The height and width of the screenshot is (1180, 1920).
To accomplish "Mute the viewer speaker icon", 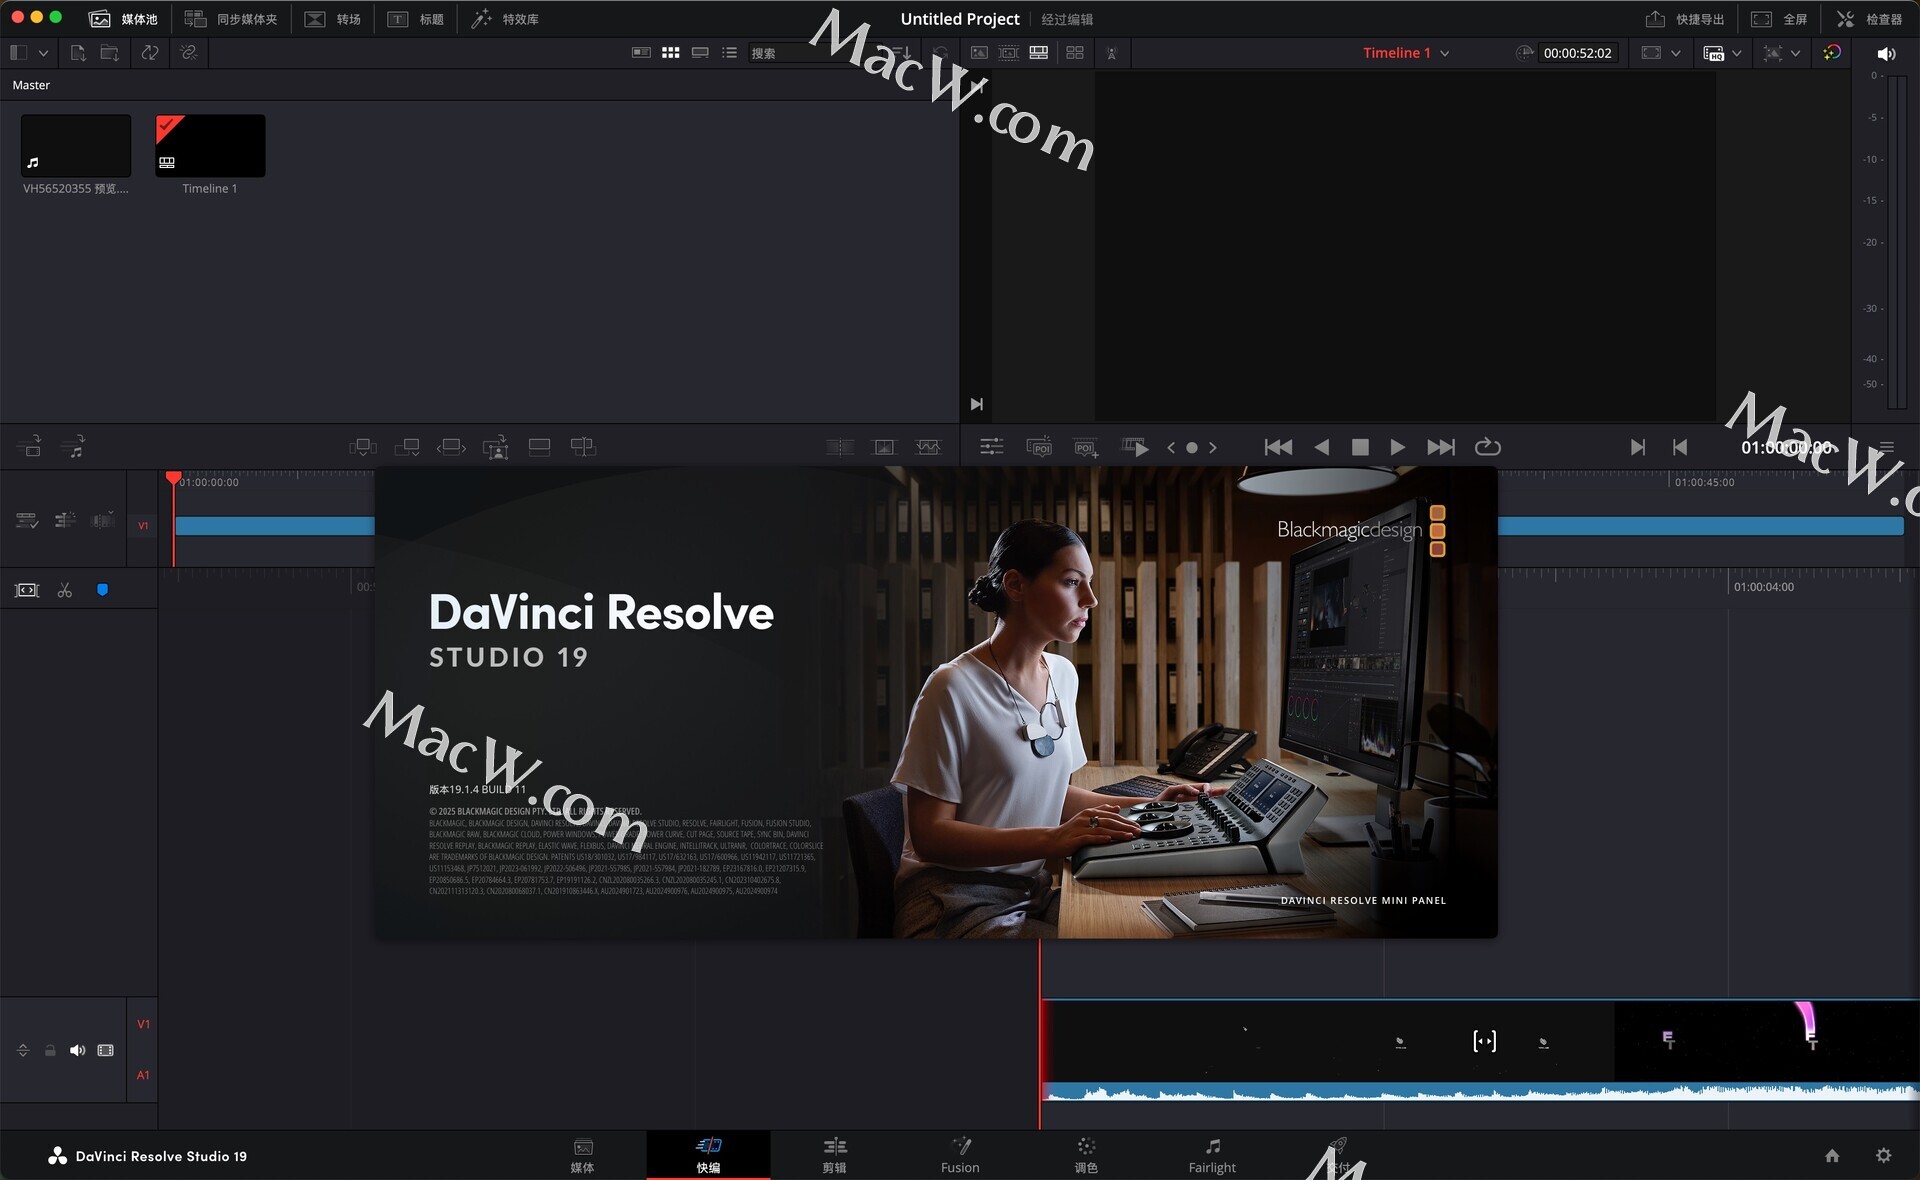I will point(1886,53).
